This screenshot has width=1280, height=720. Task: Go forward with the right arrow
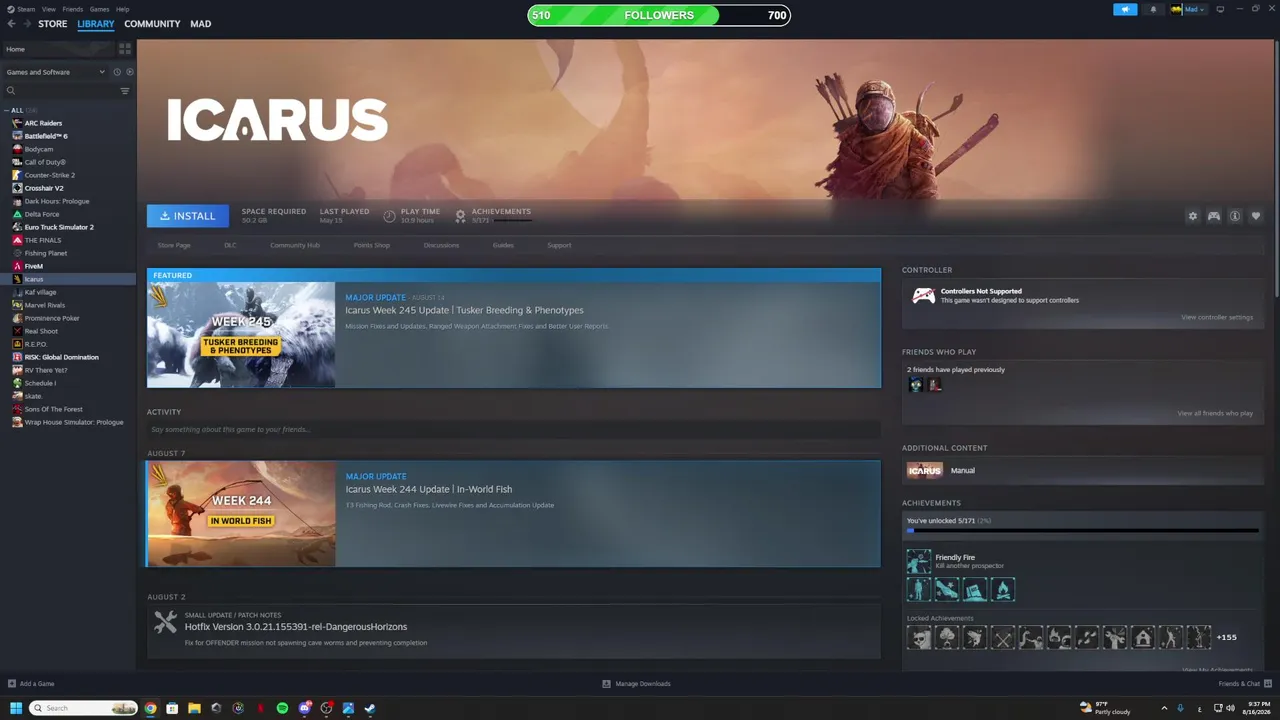(26, 24)
